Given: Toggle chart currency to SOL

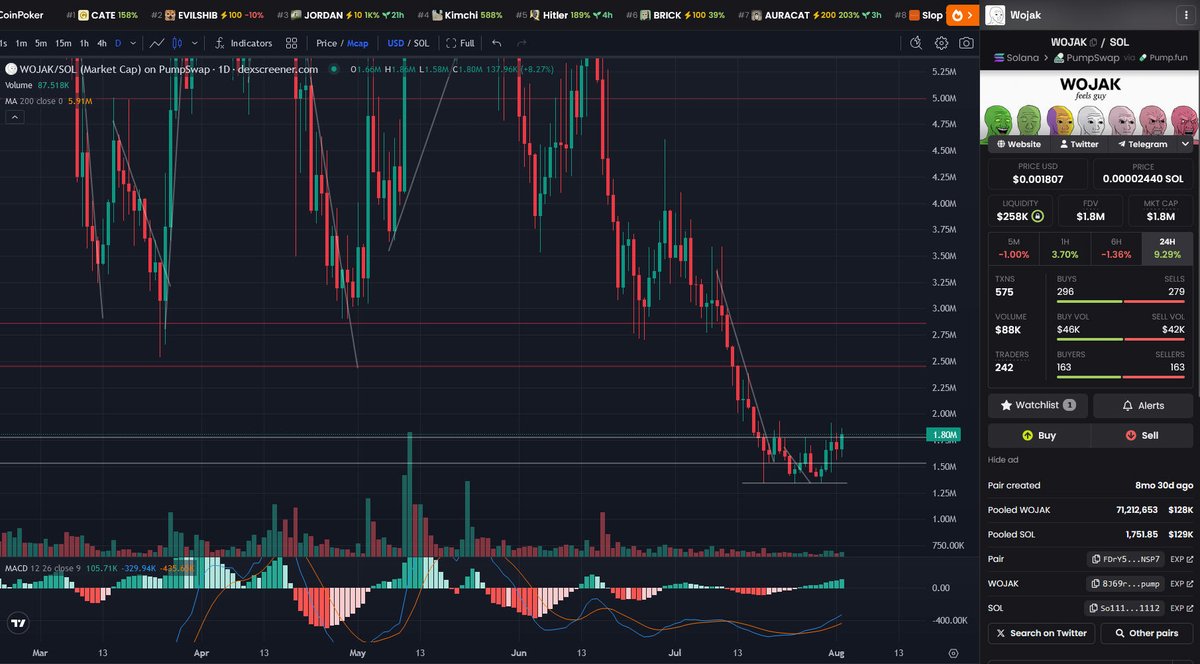Looking at the screenshot, I should pos(420,43).
